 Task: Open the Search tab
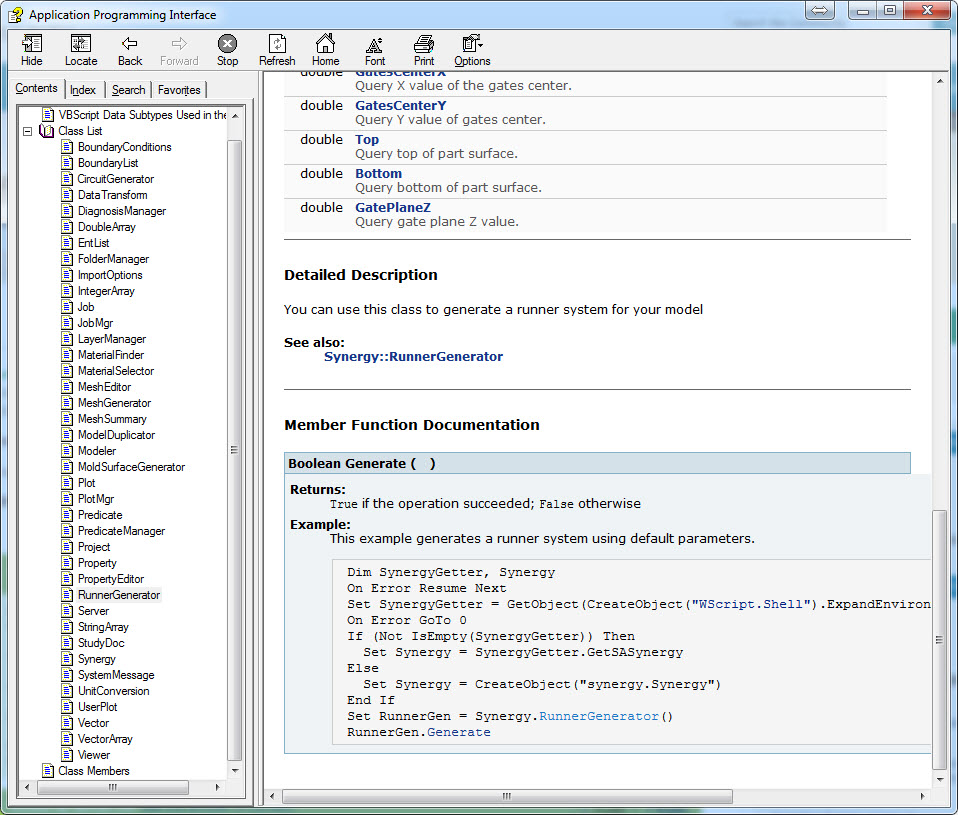(x=128, y=89)
